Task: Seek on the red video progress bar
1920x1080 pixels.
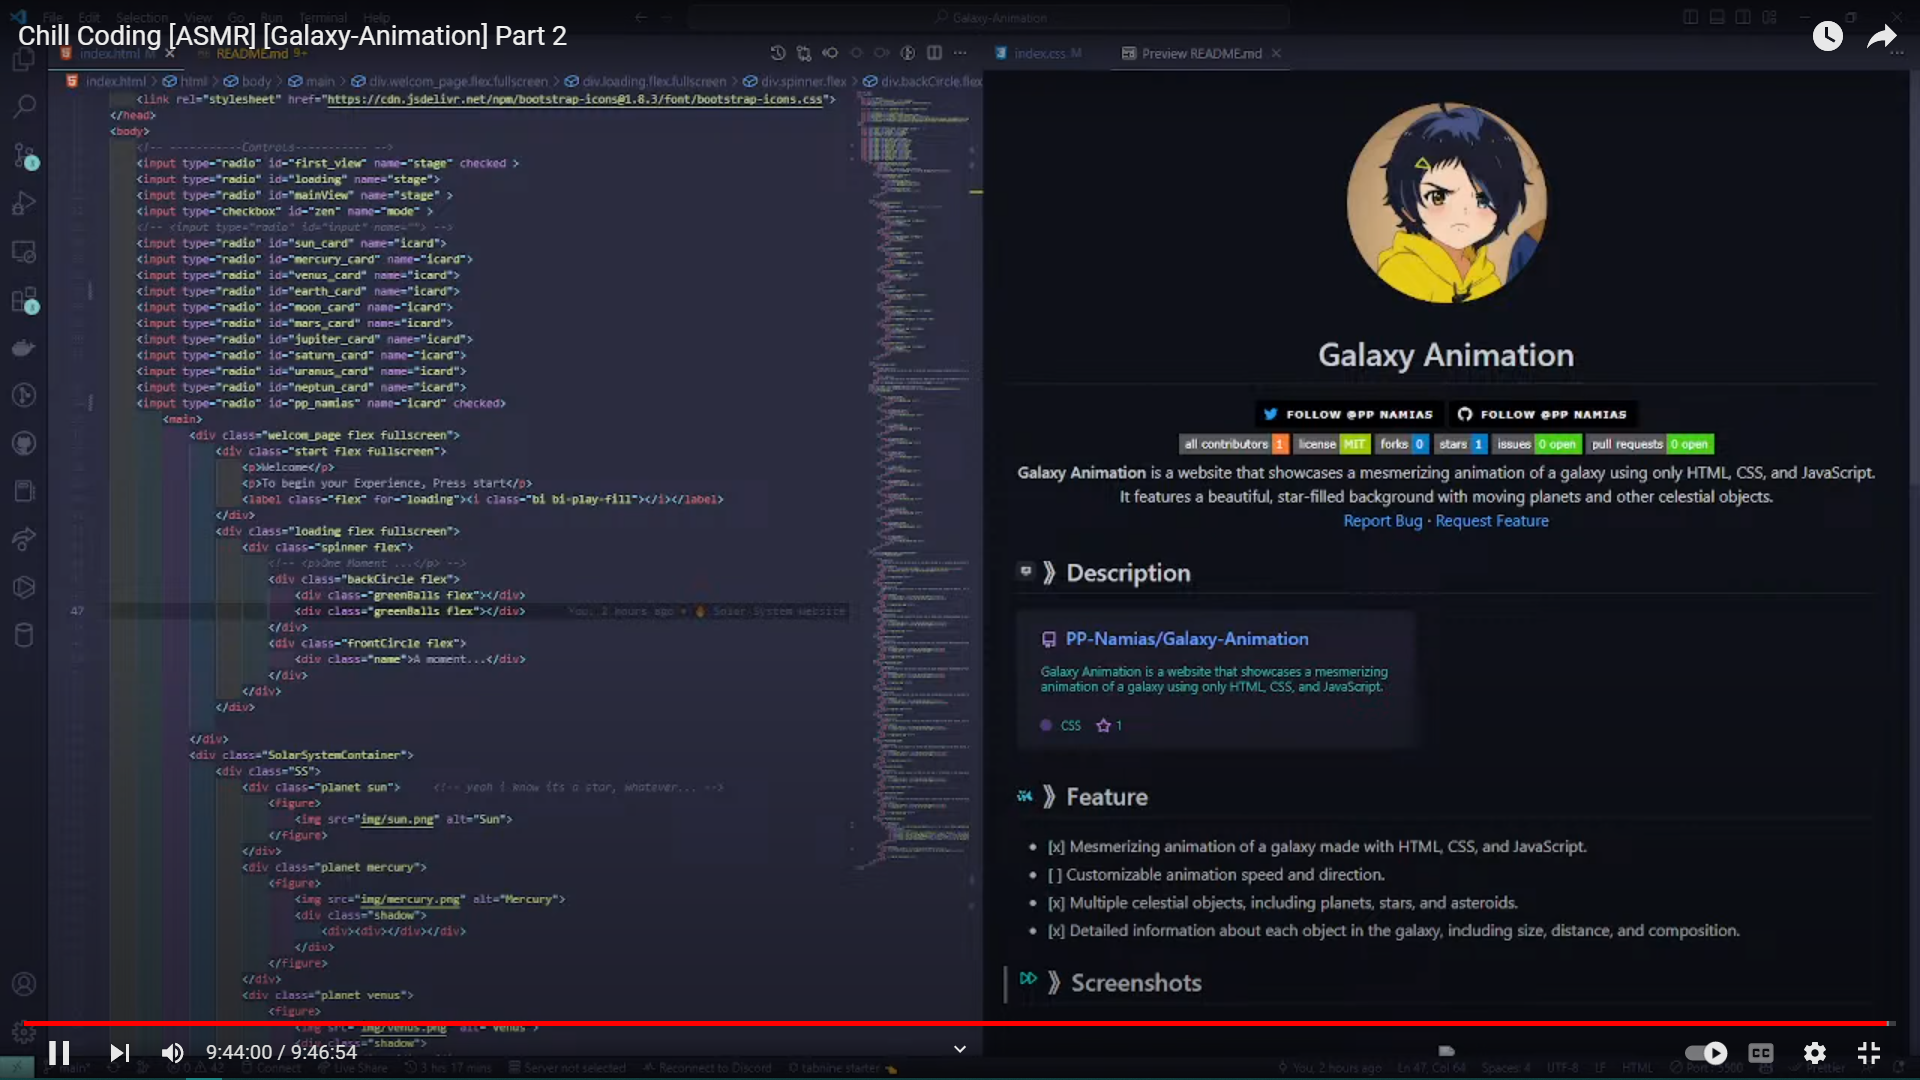Action: click(x=960, y=1023)
